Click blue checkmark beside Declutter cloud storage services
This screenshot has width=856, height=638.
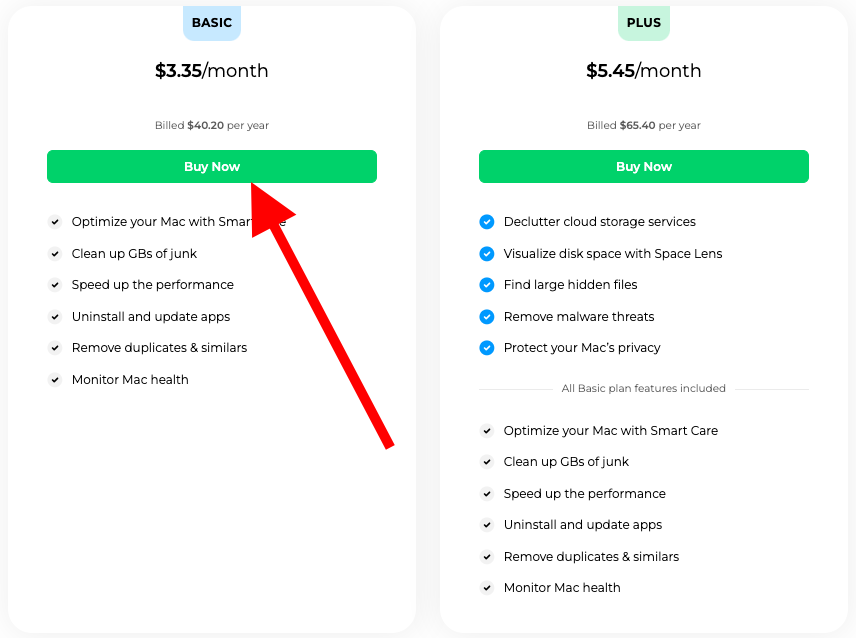[487, 222]
